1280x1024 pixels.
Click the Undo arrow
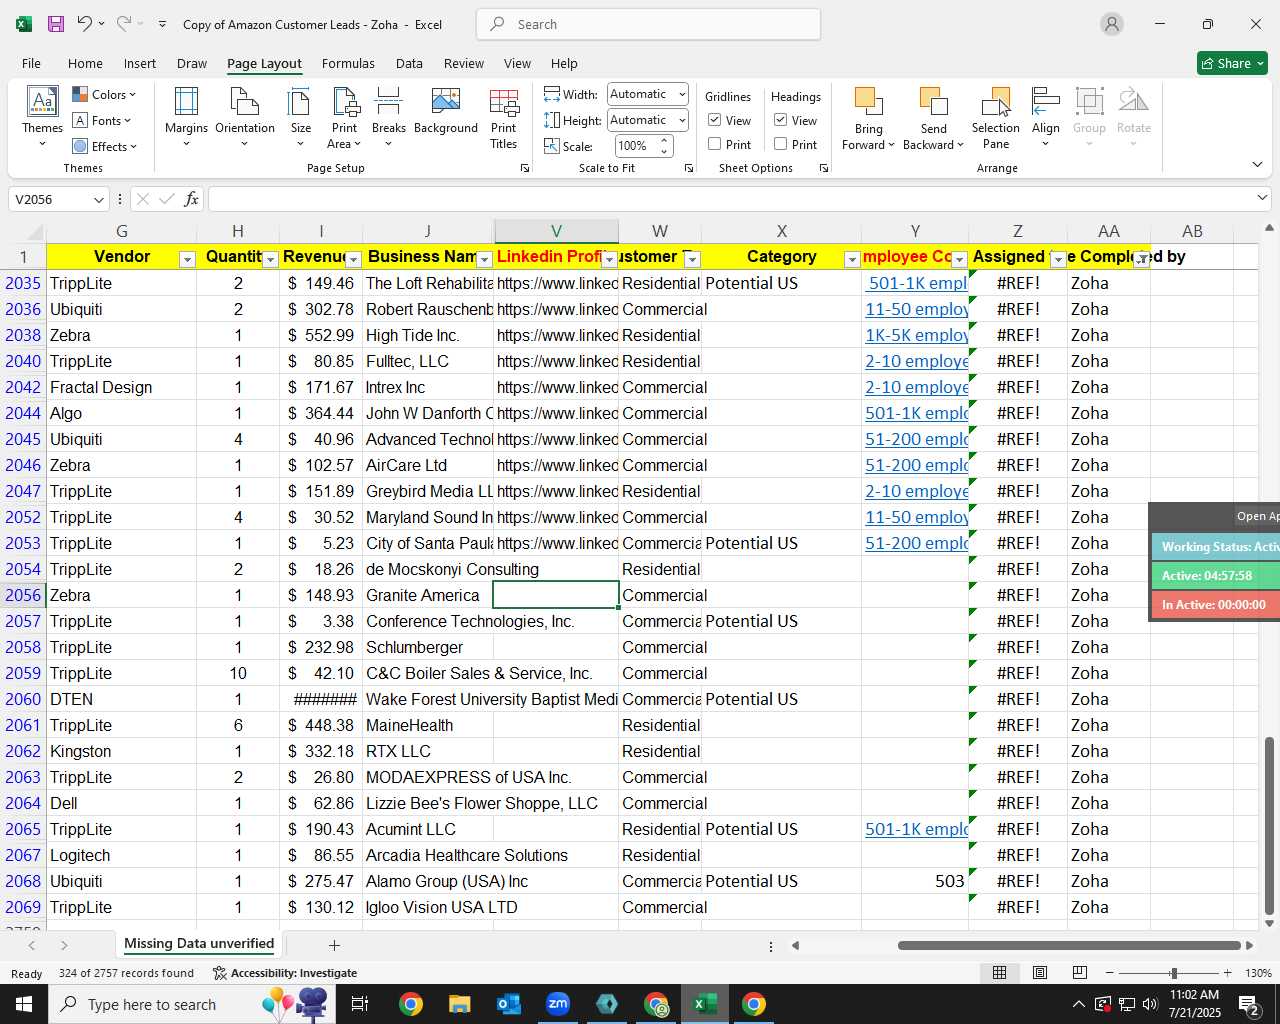[x=85, y=24]
